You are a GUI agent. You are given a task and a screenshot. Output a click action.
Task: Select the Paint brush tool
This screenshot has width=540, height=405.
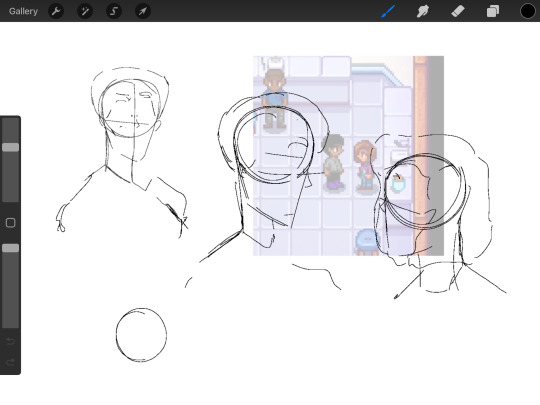coord(388,11)
